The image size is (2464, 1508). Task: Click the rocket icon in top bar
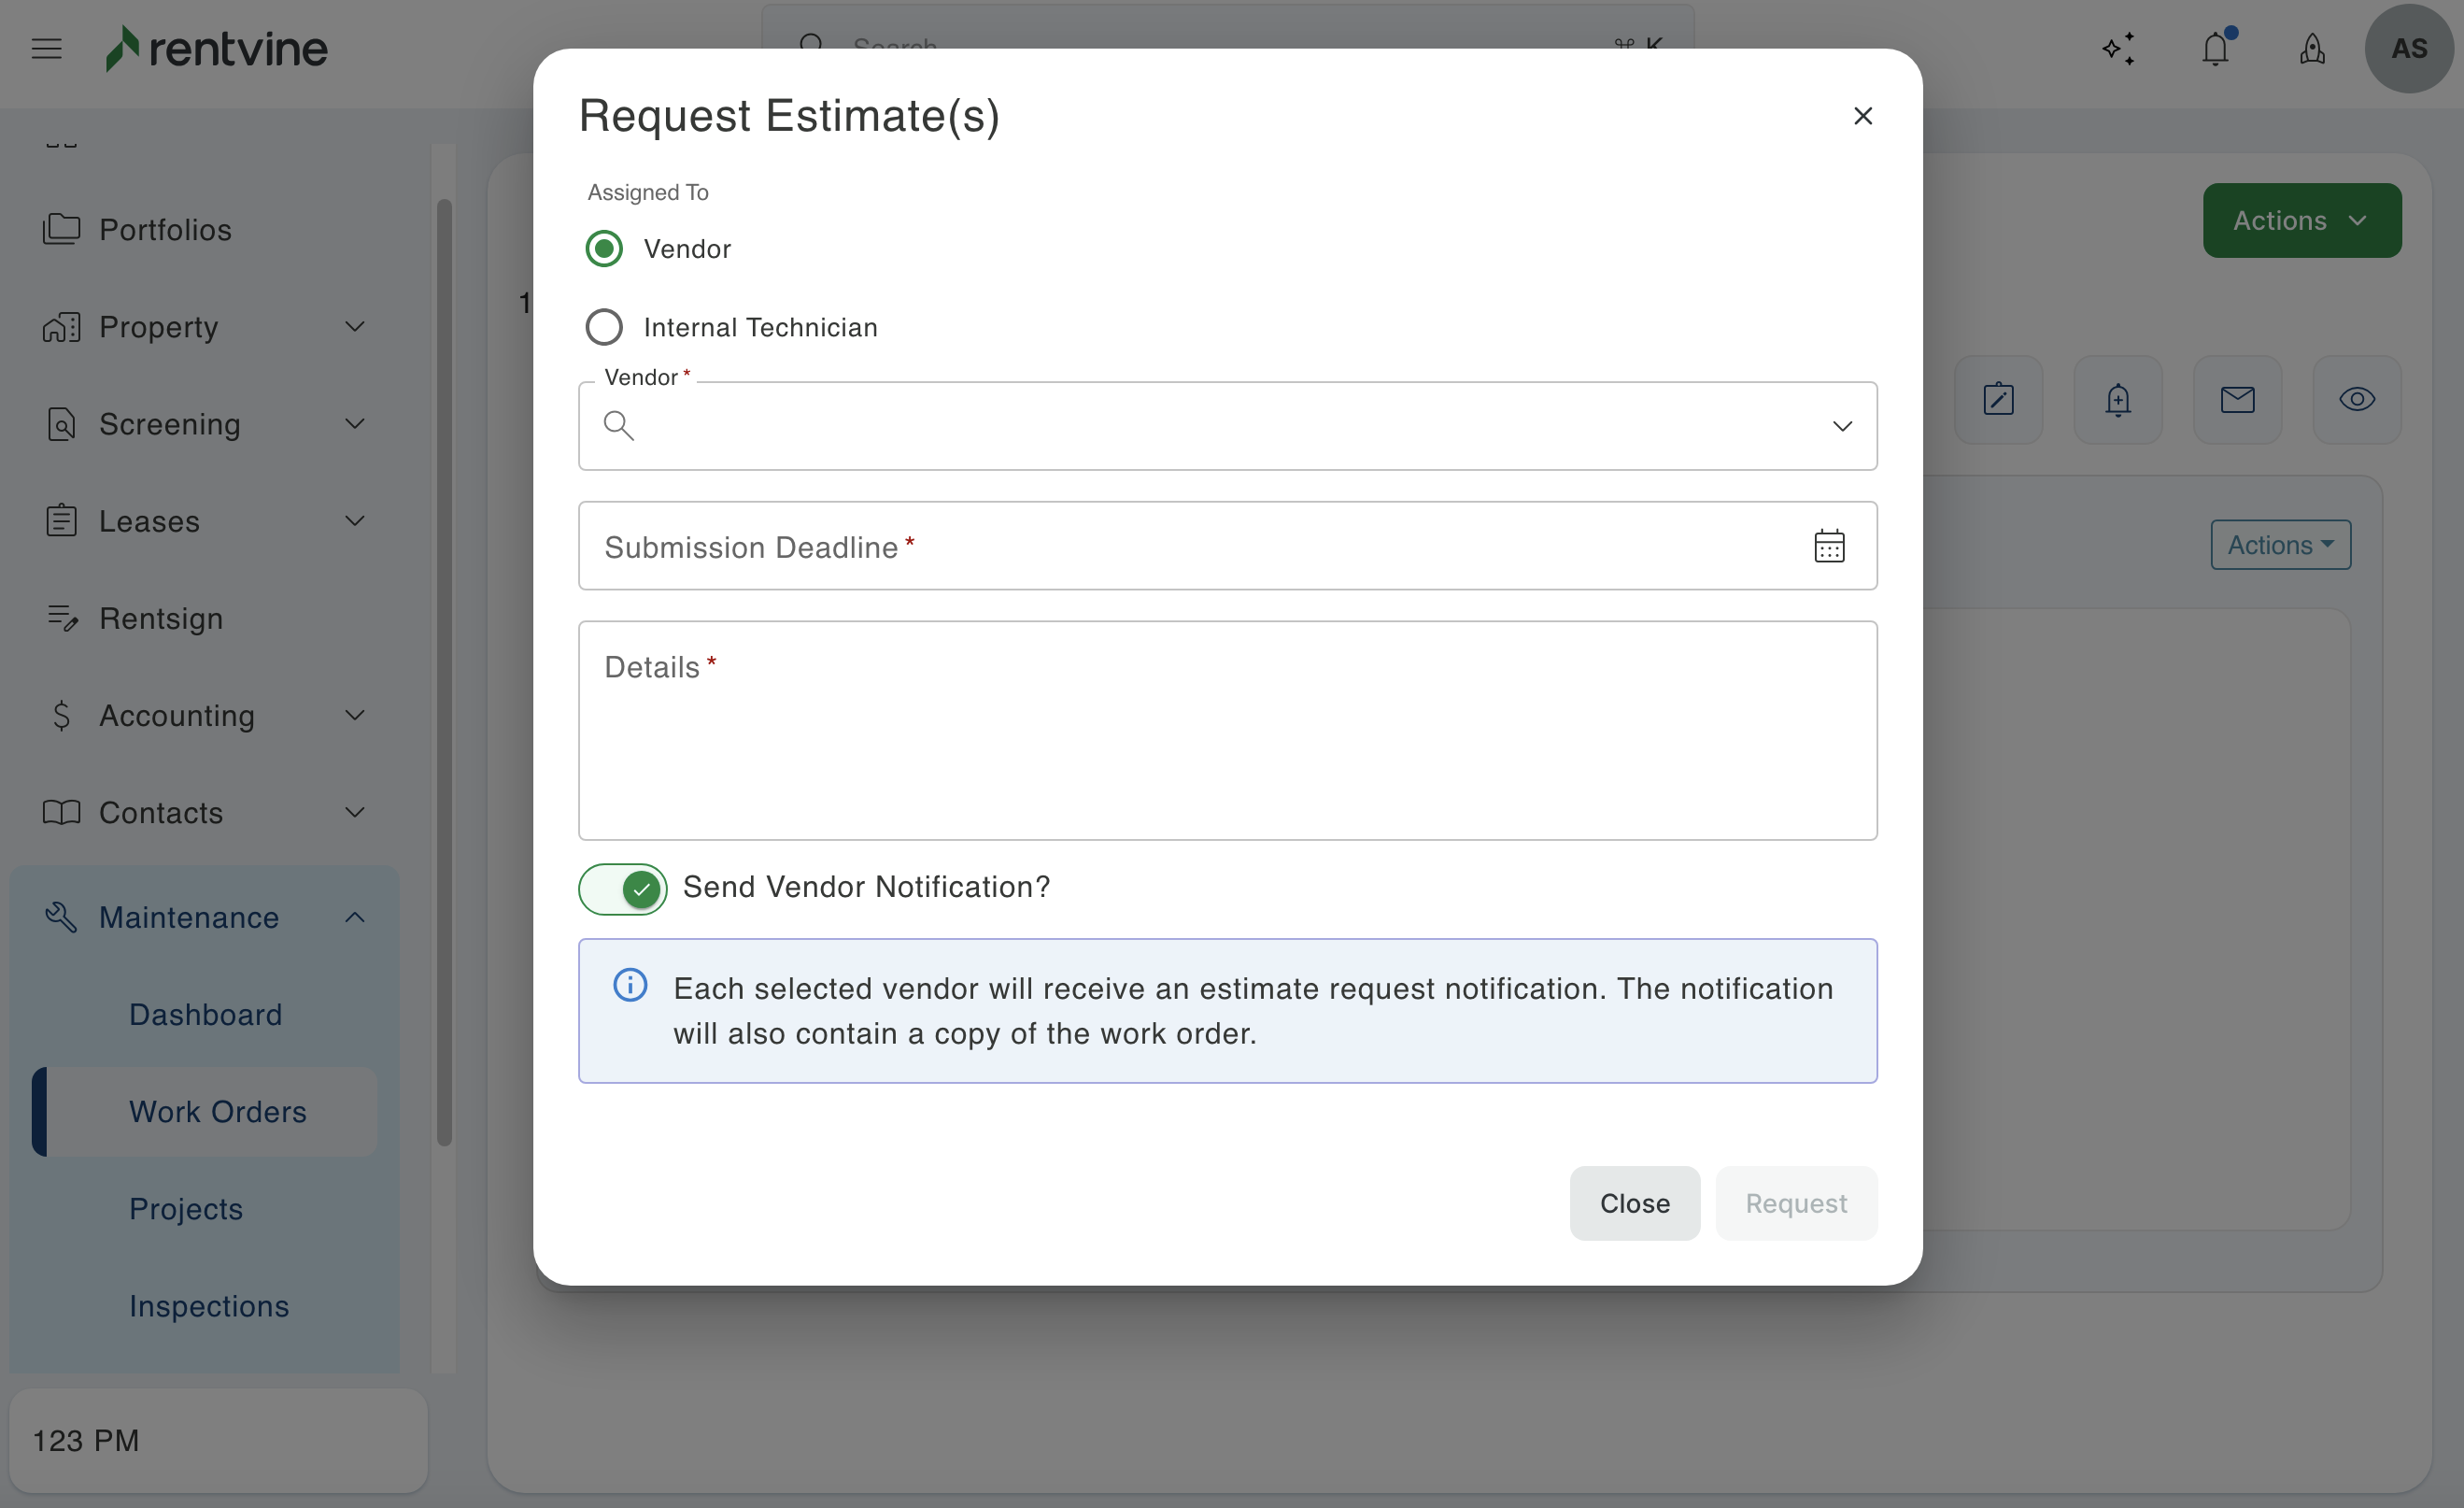pos(2311,48)
